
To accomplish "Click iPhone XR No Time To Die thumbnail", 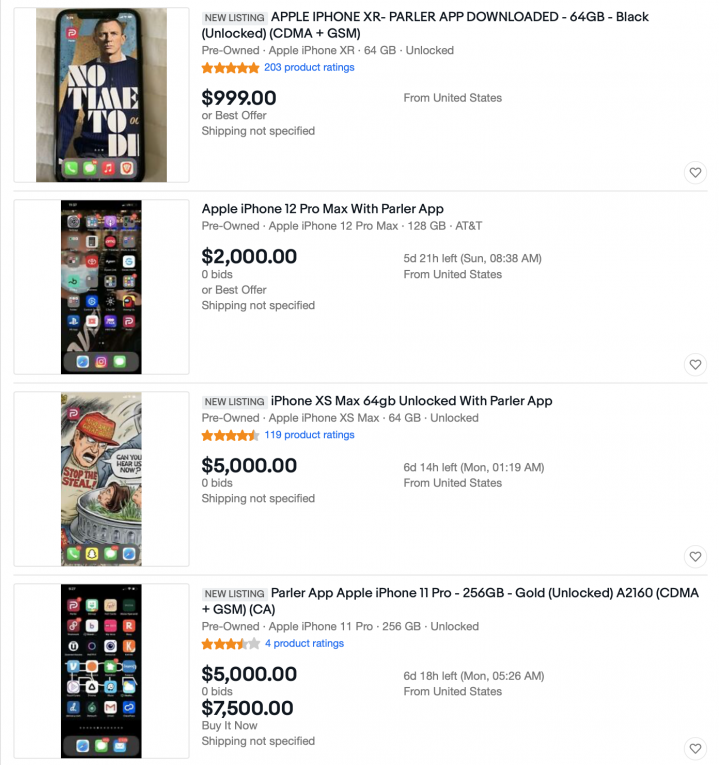I will (x=101, y=95).
